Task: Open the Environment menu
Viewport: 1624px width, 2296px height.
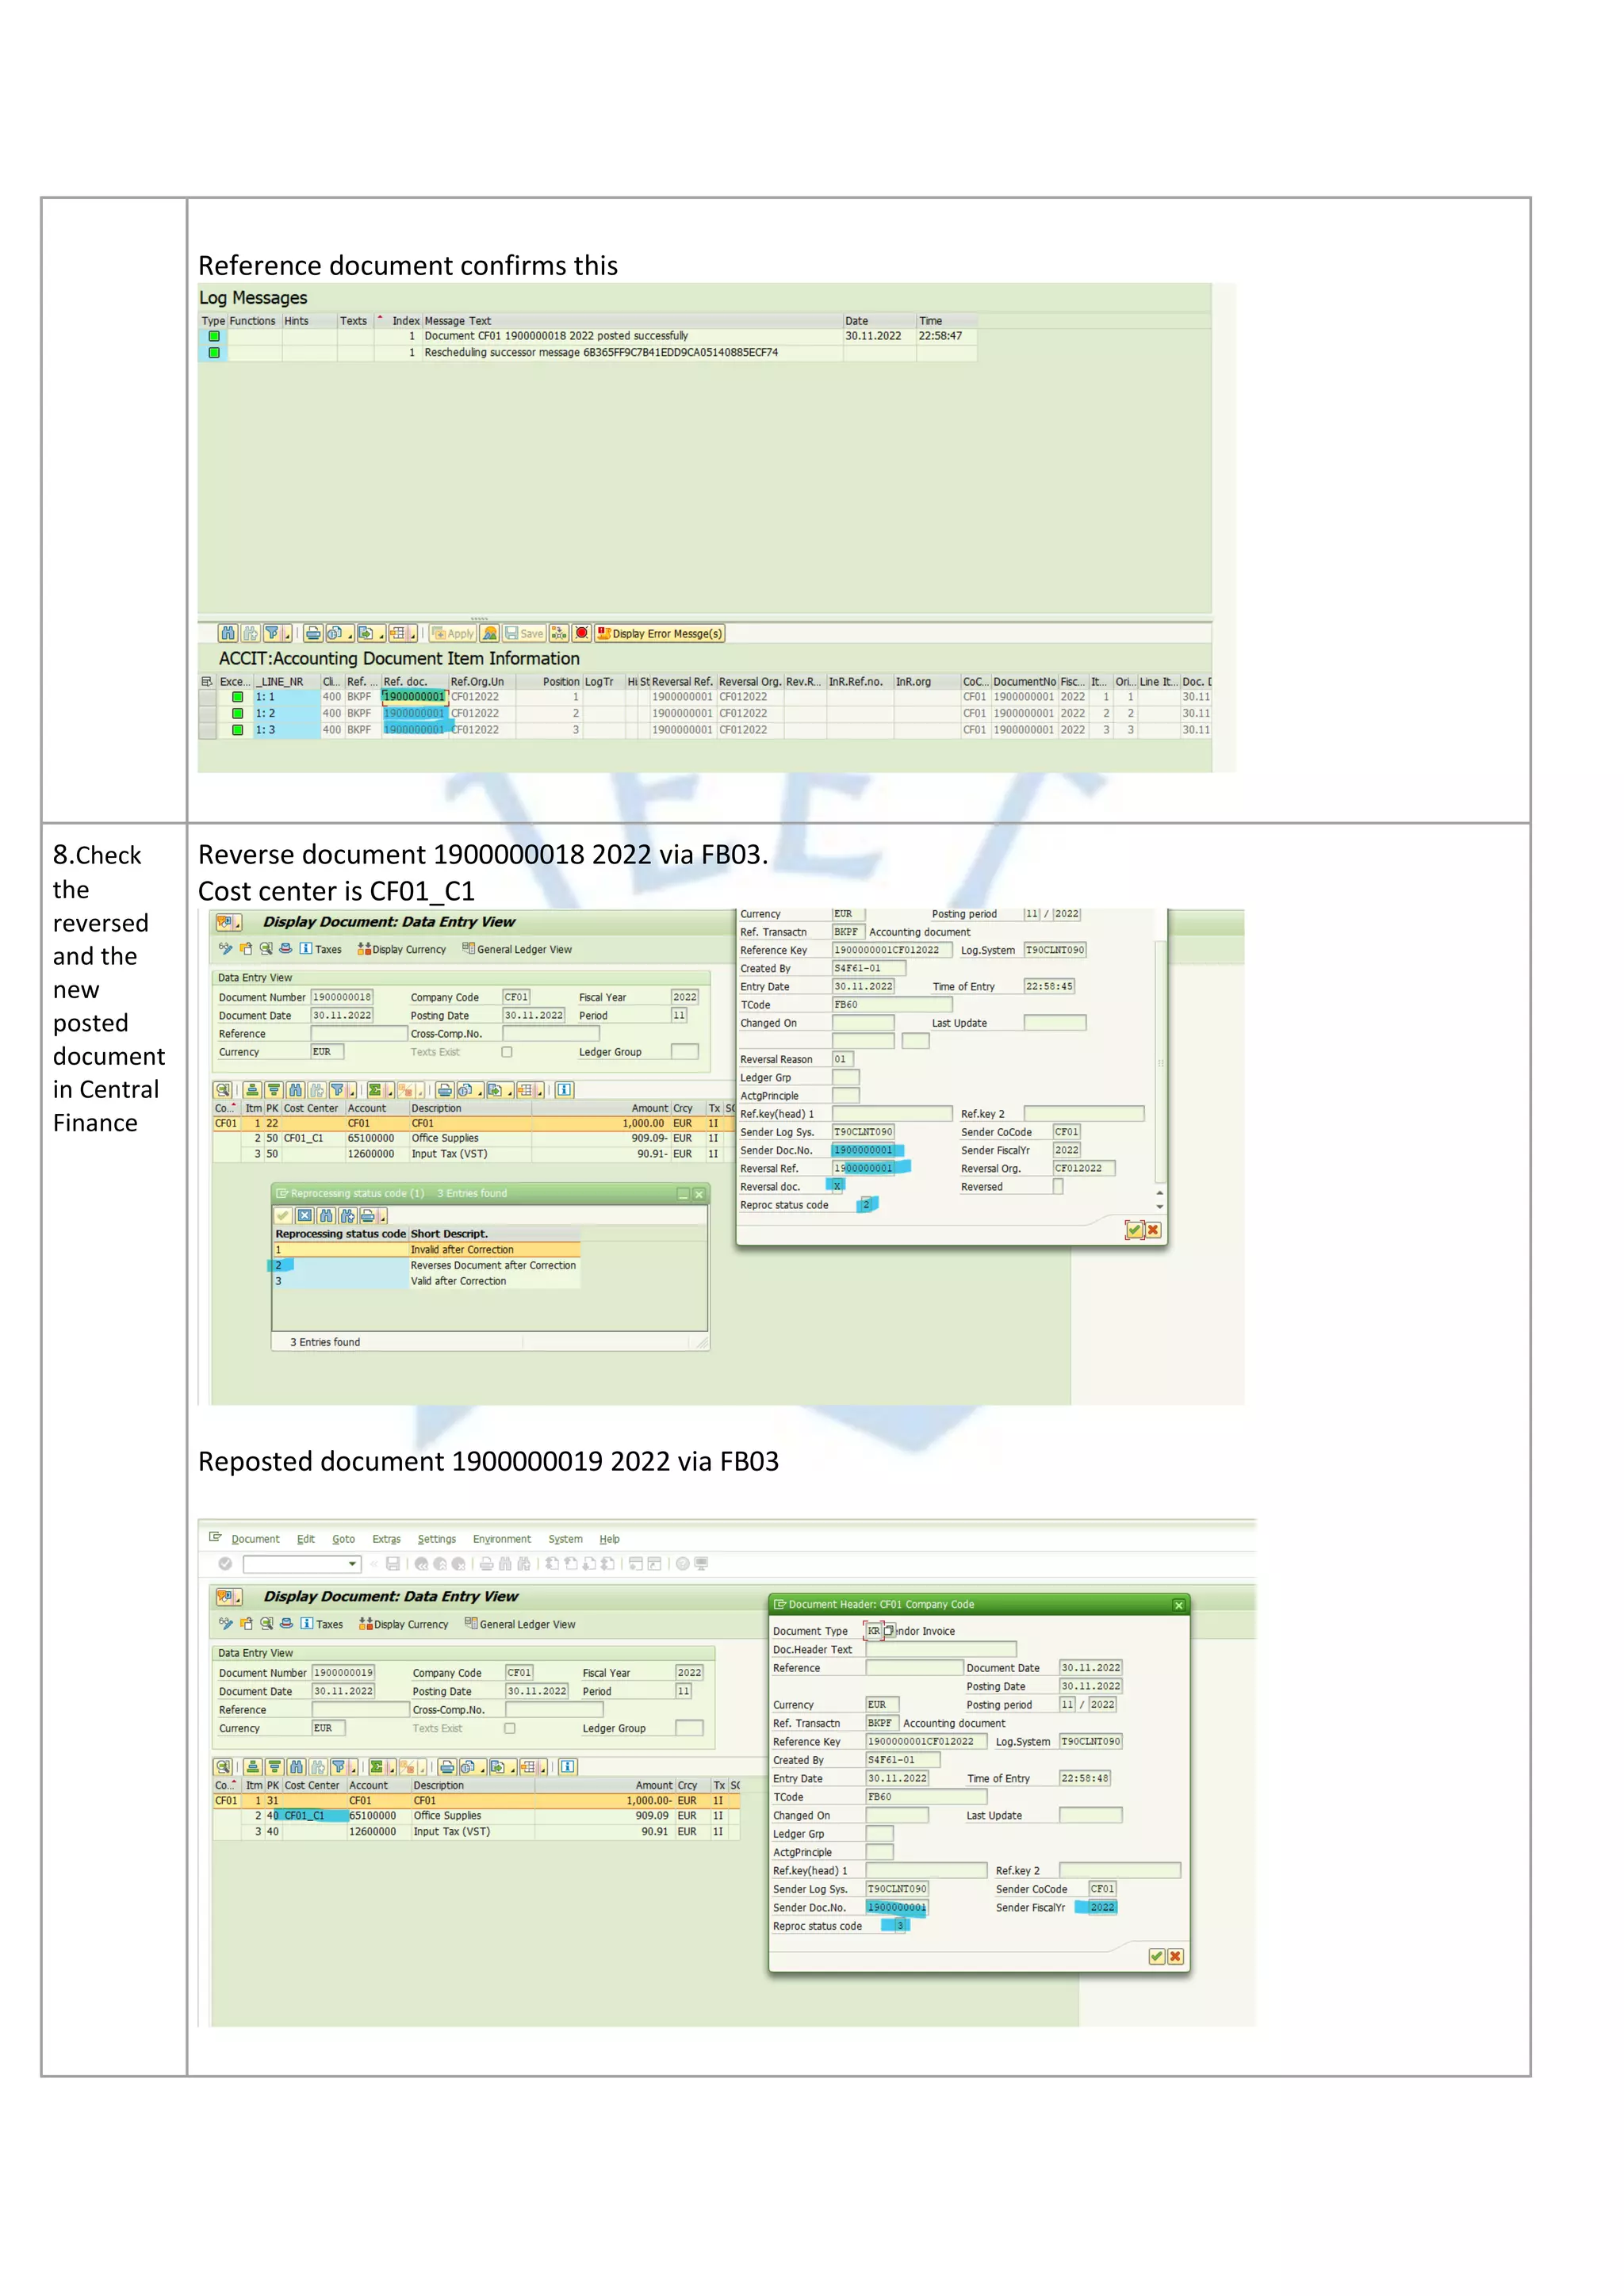Action: click(502, 1539)
